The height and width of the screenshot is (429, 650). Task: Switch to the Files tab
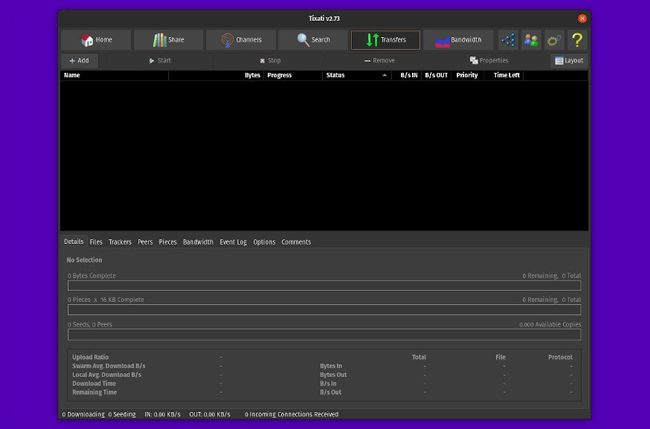click(x=96, y=242)
